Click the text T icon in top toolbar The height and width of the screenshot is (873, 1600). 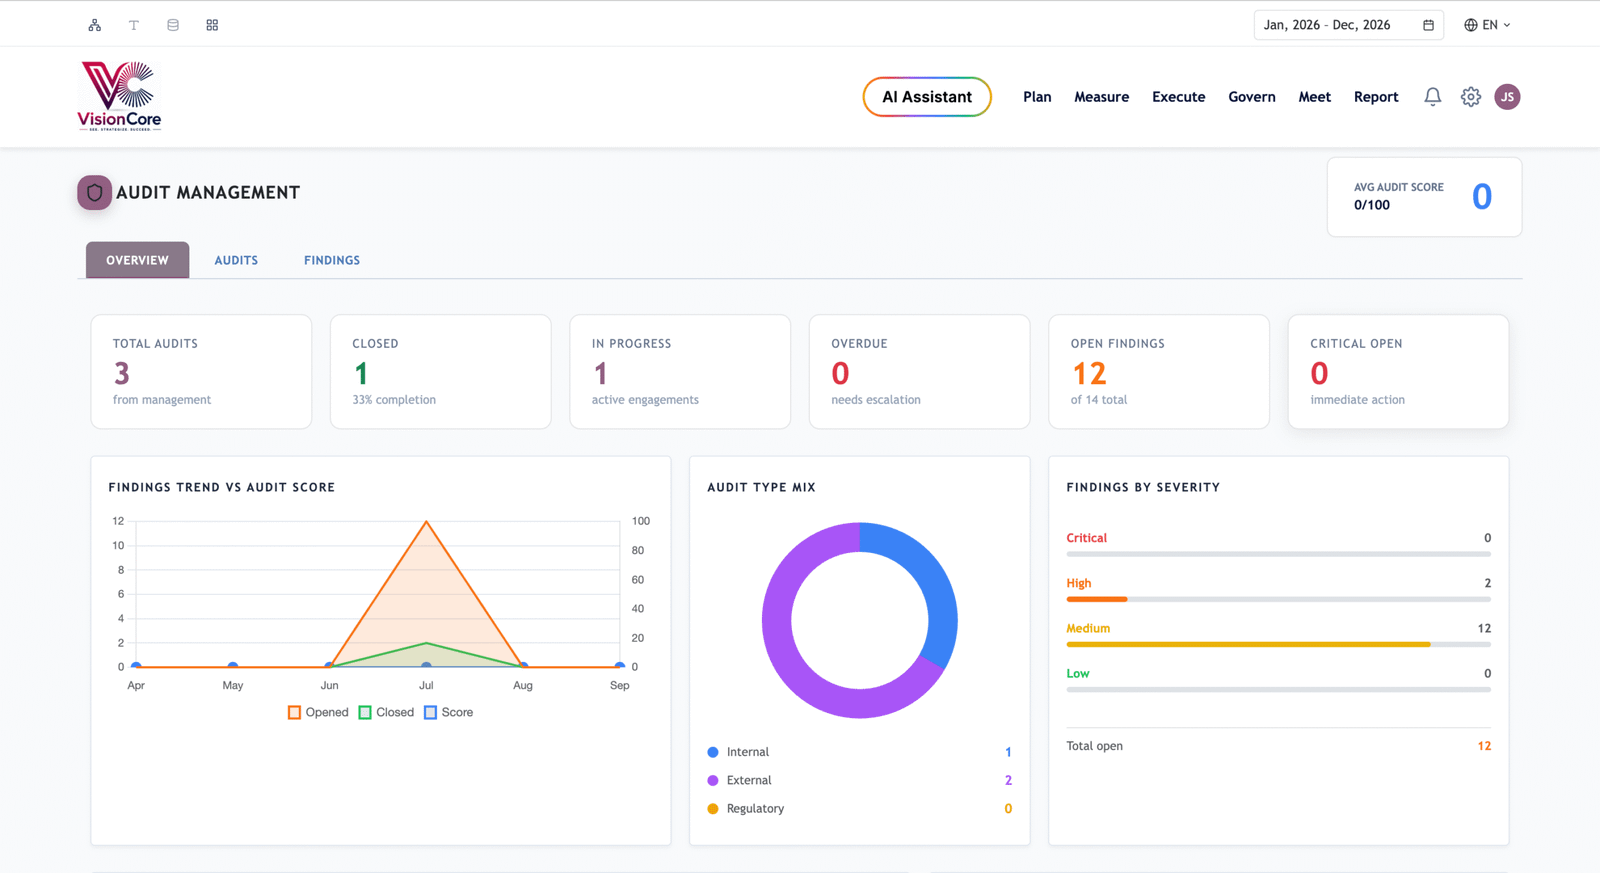point(134,25)
